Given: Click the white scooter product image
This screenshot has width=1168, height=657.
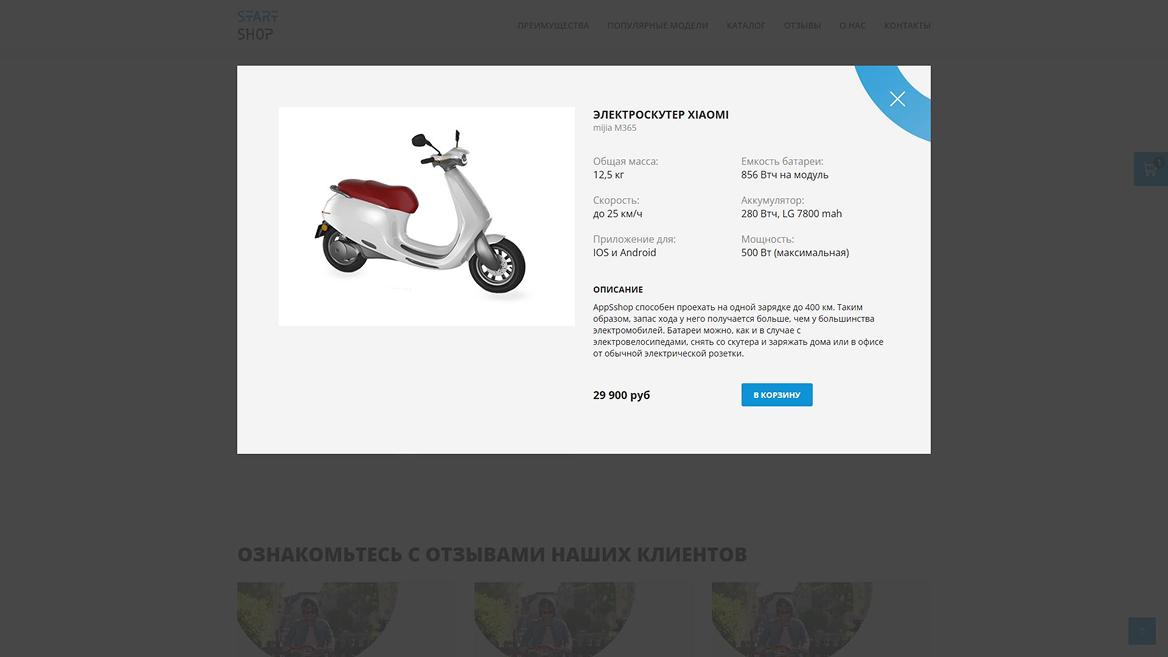Looking at the screenshot, I should pos(426,216).
